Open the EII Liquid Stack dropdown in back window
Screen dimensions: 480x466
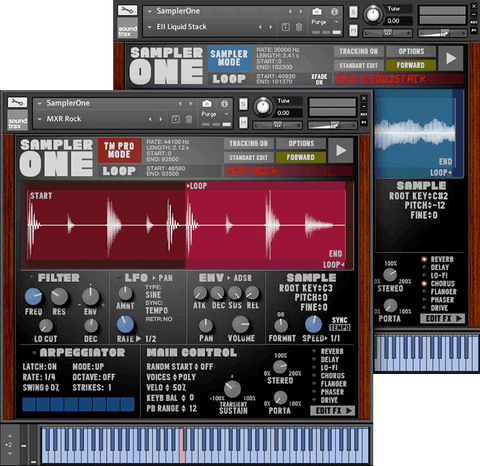(150, 27)
